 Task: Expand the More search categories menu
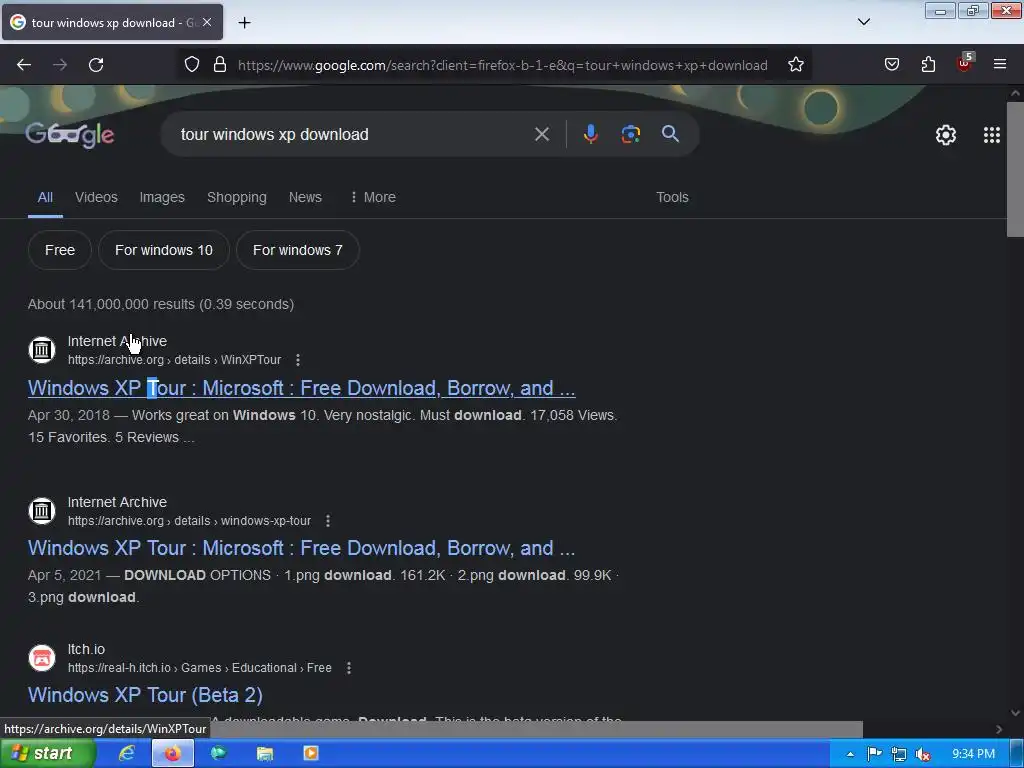[373, 197]
